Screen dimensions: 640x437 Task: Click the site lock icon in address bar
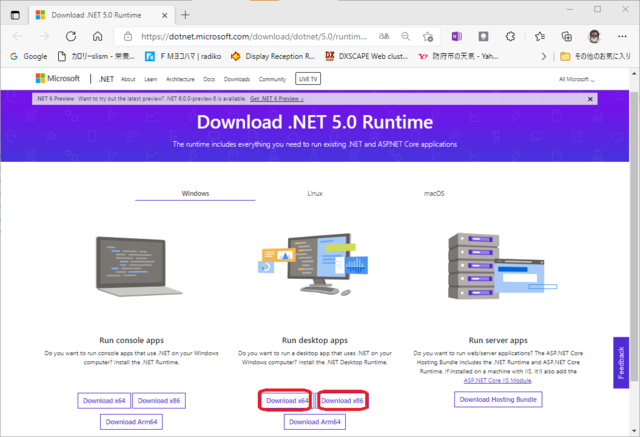(x=128, y=36)
